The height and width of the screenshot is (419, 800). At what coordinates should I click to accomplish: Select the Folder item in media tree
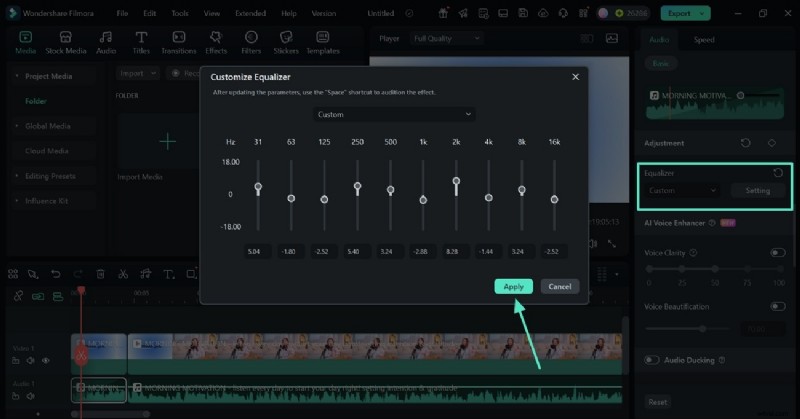point(36,101)
